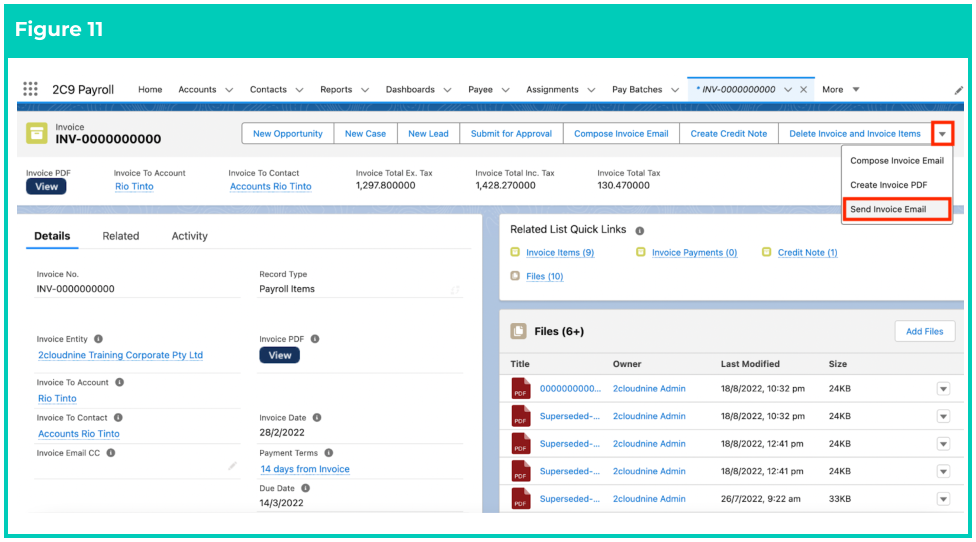976x542 pixels.
Task: Choose Compose Invoice Email in dropdown menu
Action: [896, 161]
